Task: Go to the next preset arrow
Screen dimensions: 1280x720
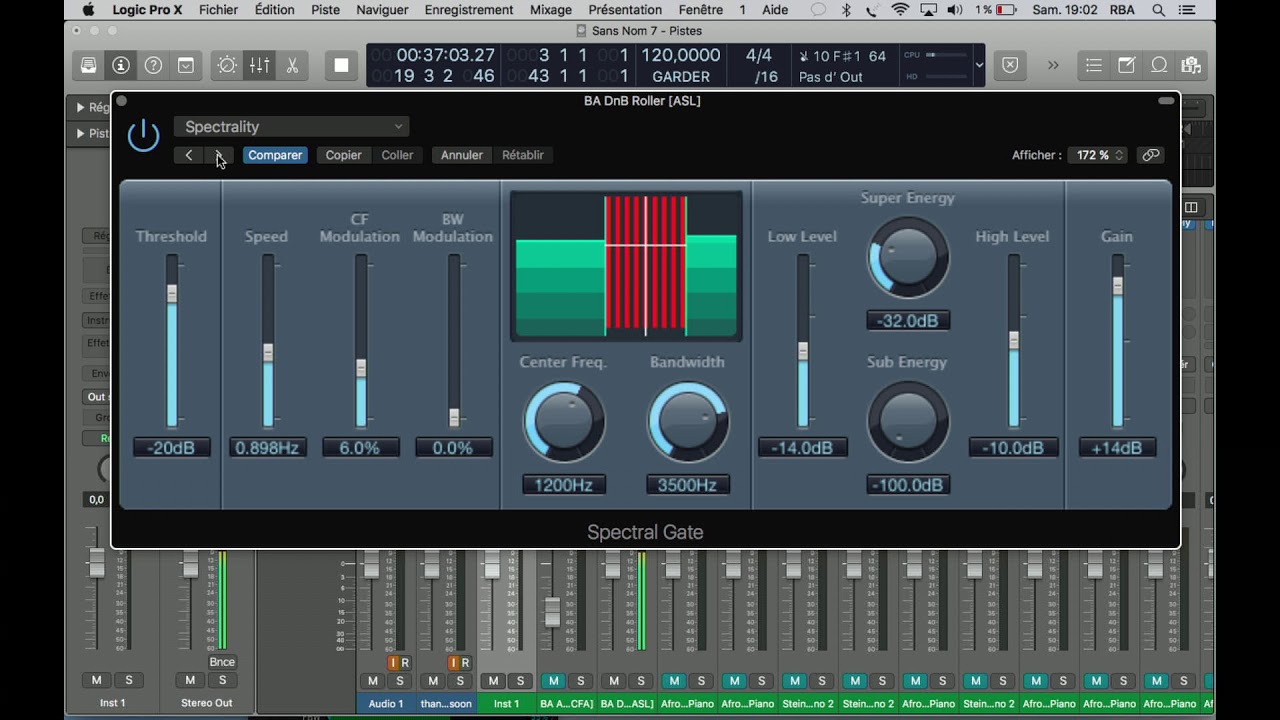Action: 219,155
